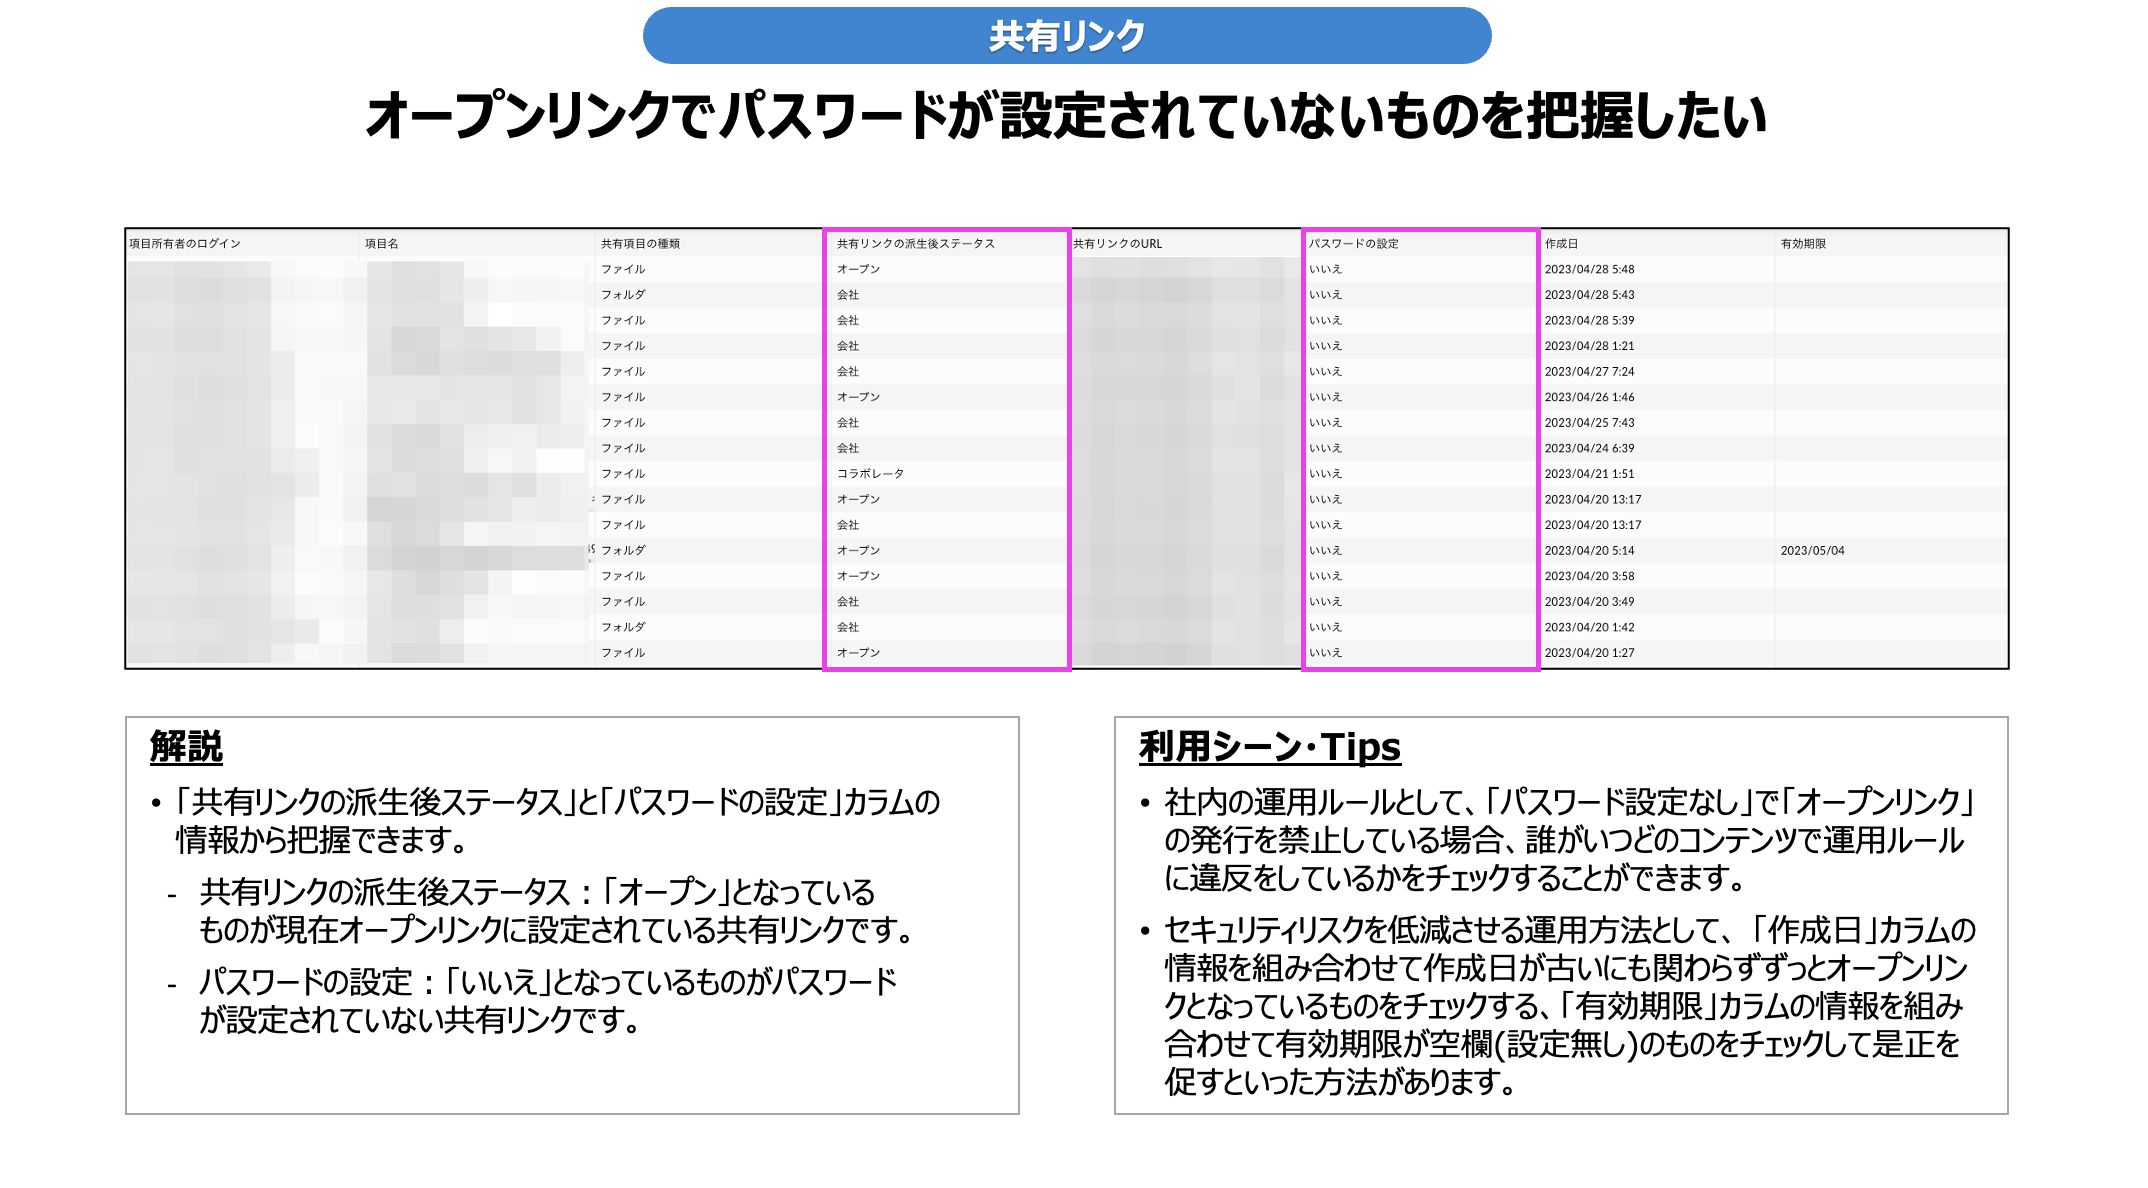Select the 2023/05/04 expiration date cell
This screenshot has height=1188, width=2148.
pos(1812,551)
